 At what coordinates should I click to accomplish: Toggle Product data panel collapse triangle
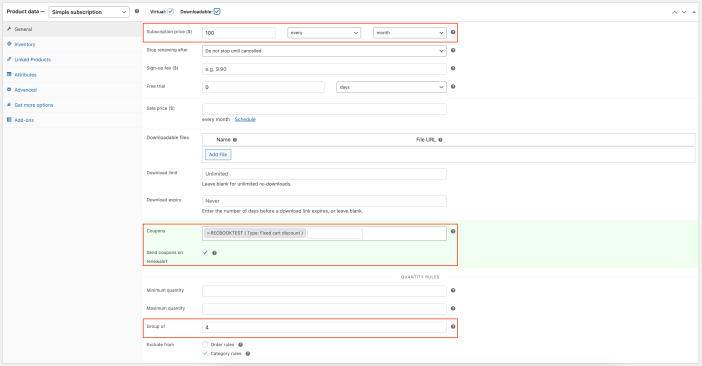(694, 12)
